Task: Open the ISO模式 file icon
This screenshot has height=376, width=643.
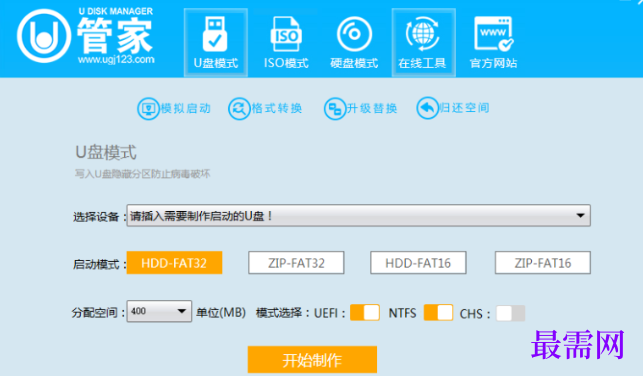Action: click(286, 34)
